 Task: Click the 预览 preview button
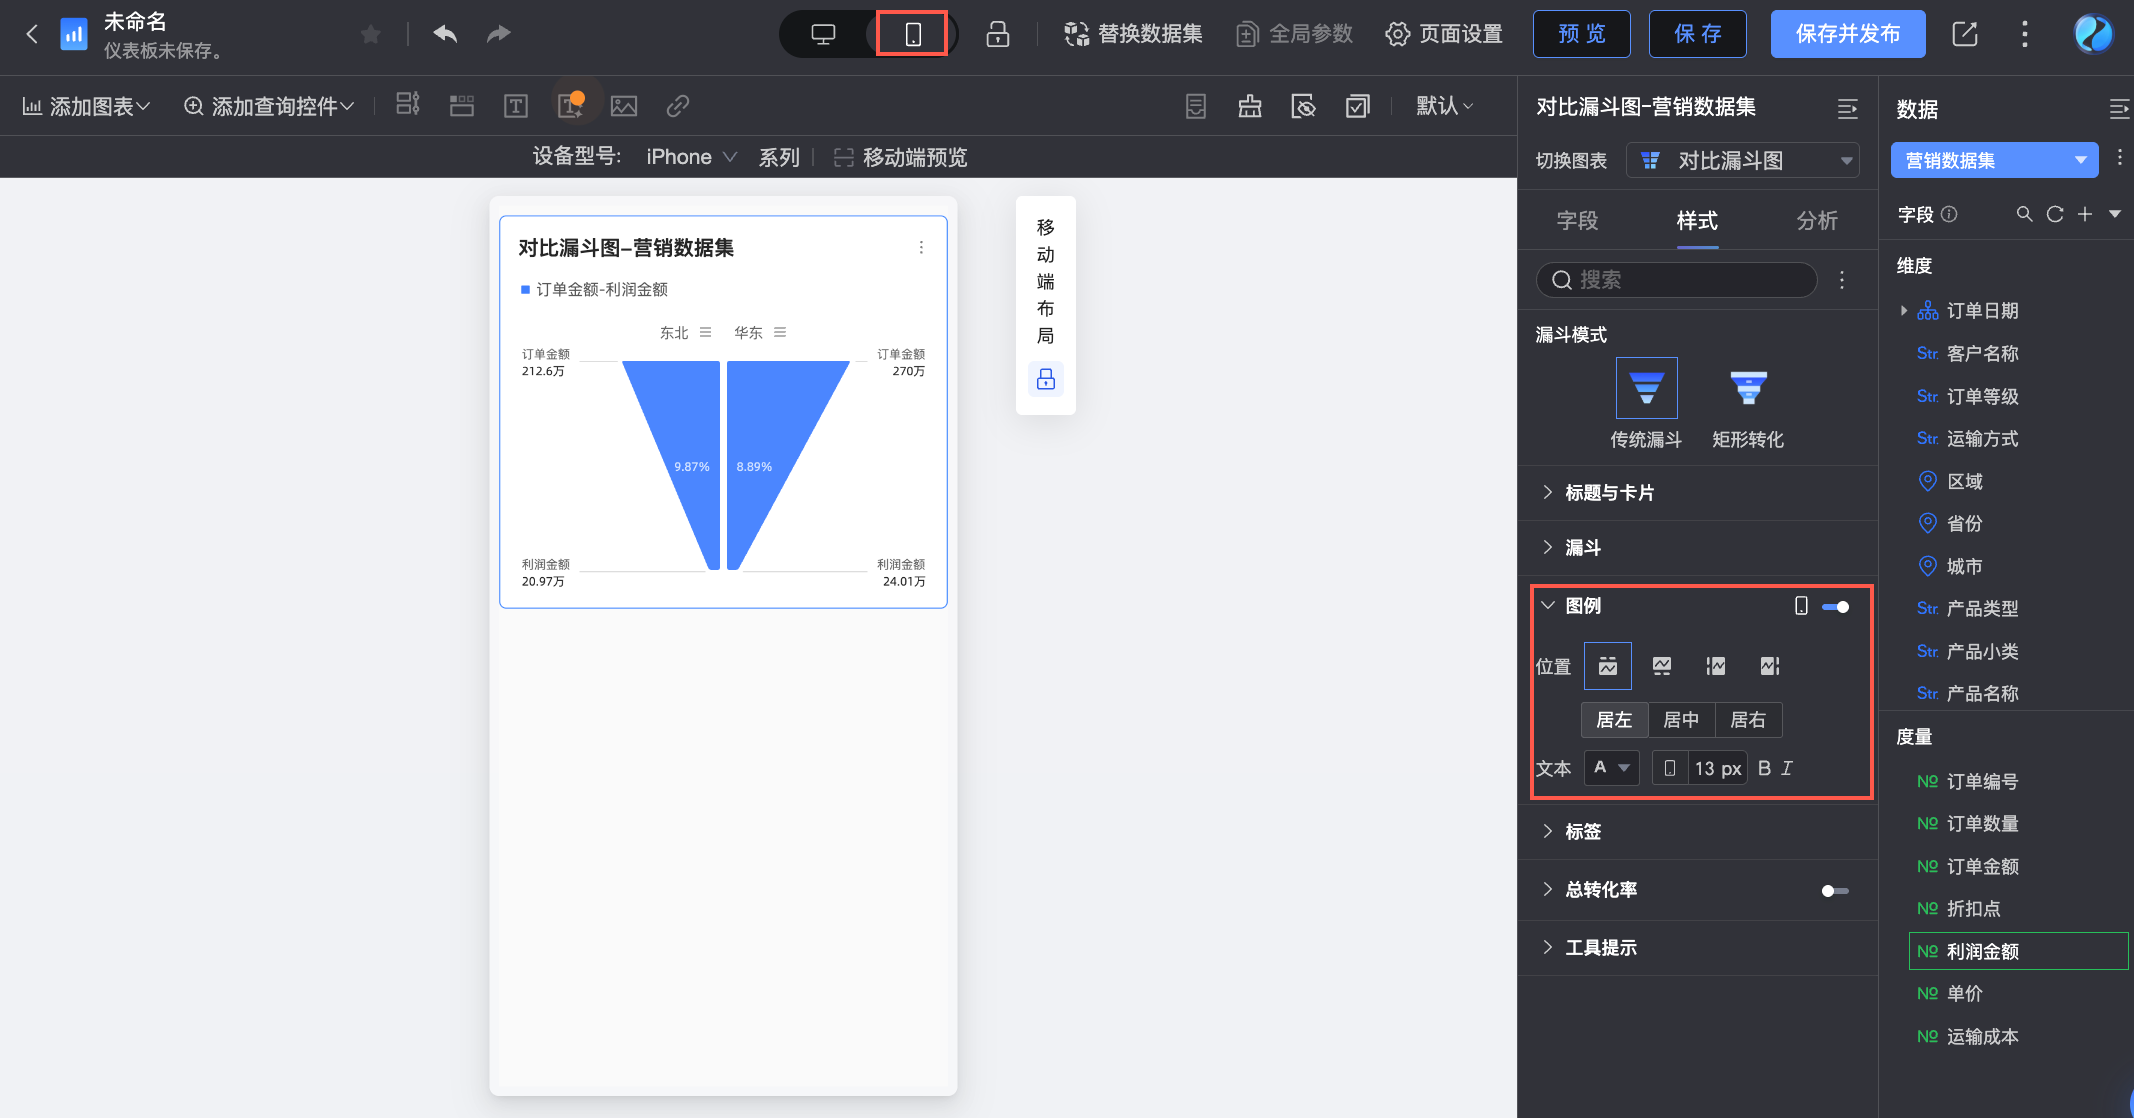(1581, 34)
